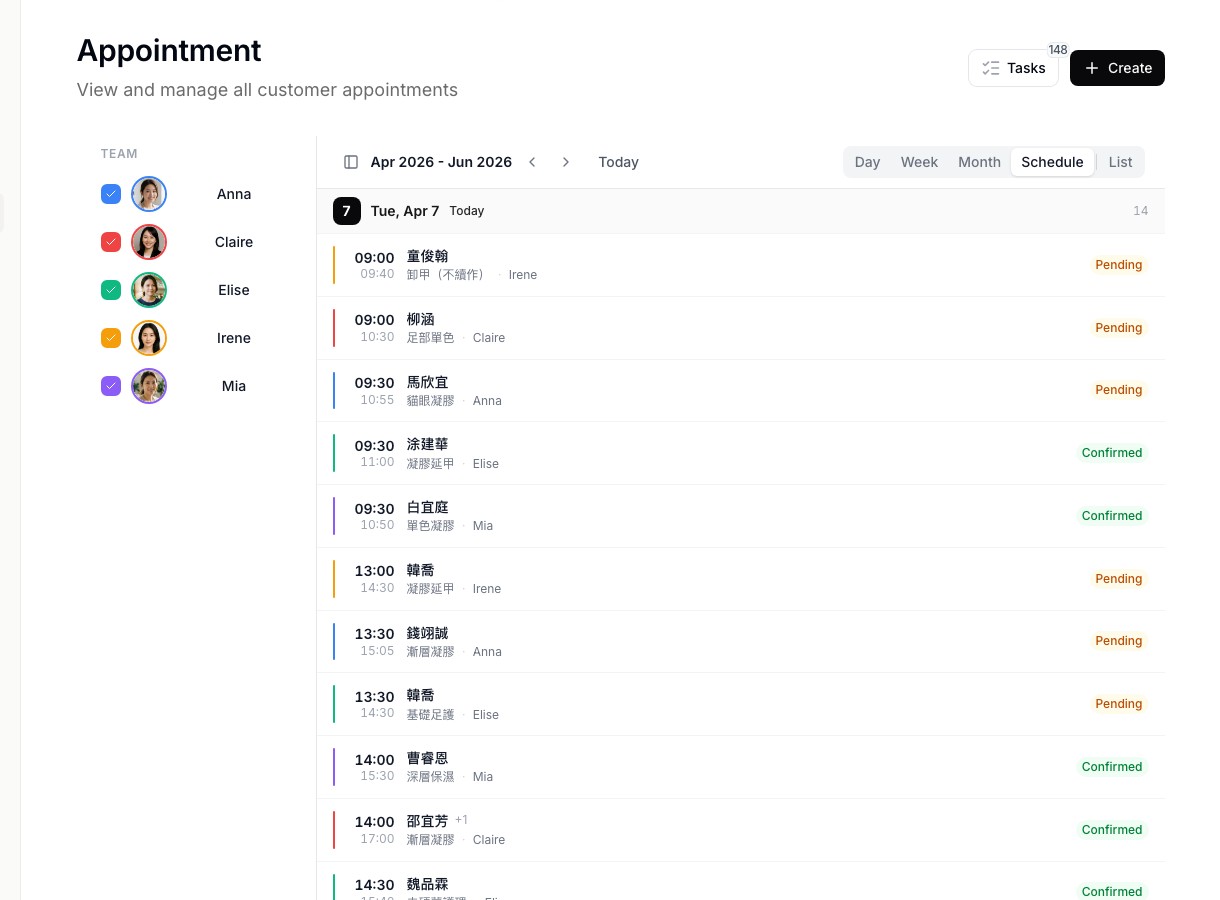1220x900 pixels.
Task: Open Anna's avatar in the team list
Action: coord(148,194)
